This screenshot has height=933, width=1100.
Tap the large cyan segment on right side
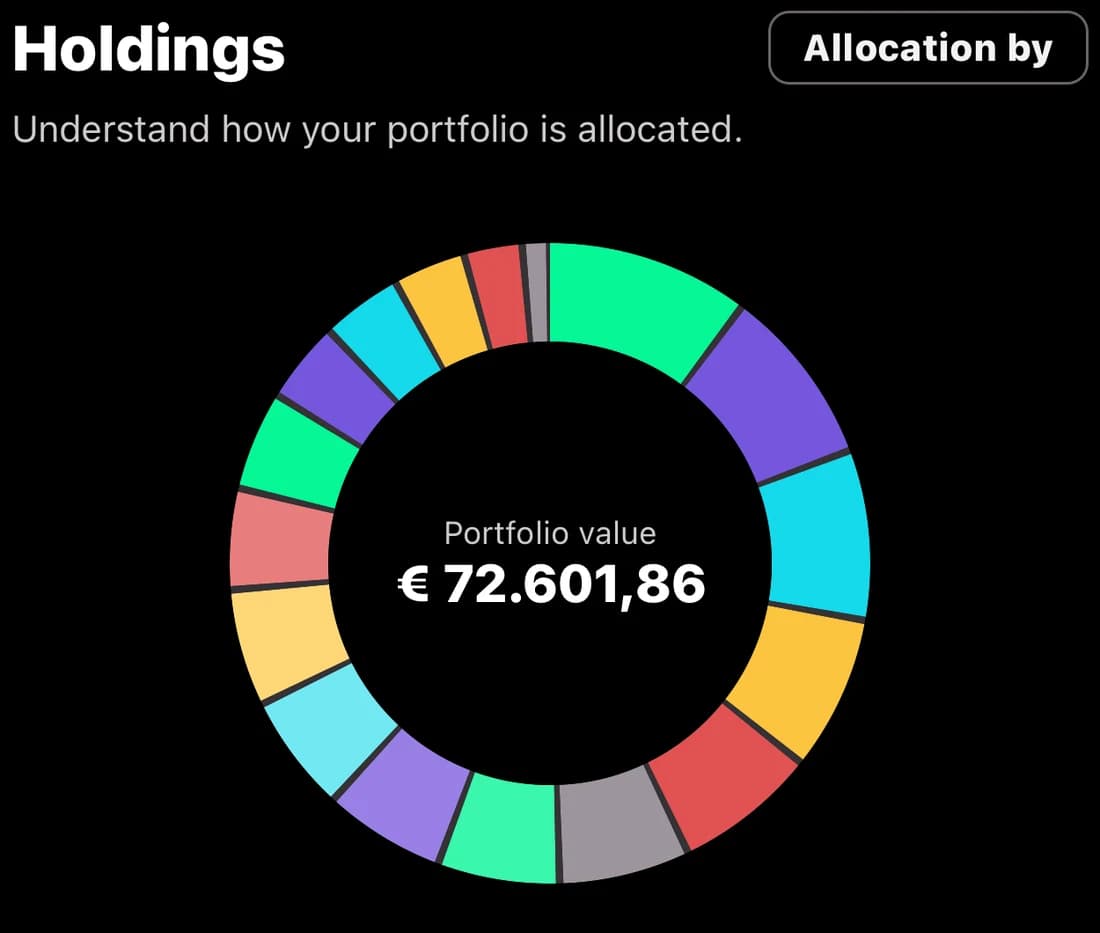coord(817,537)
